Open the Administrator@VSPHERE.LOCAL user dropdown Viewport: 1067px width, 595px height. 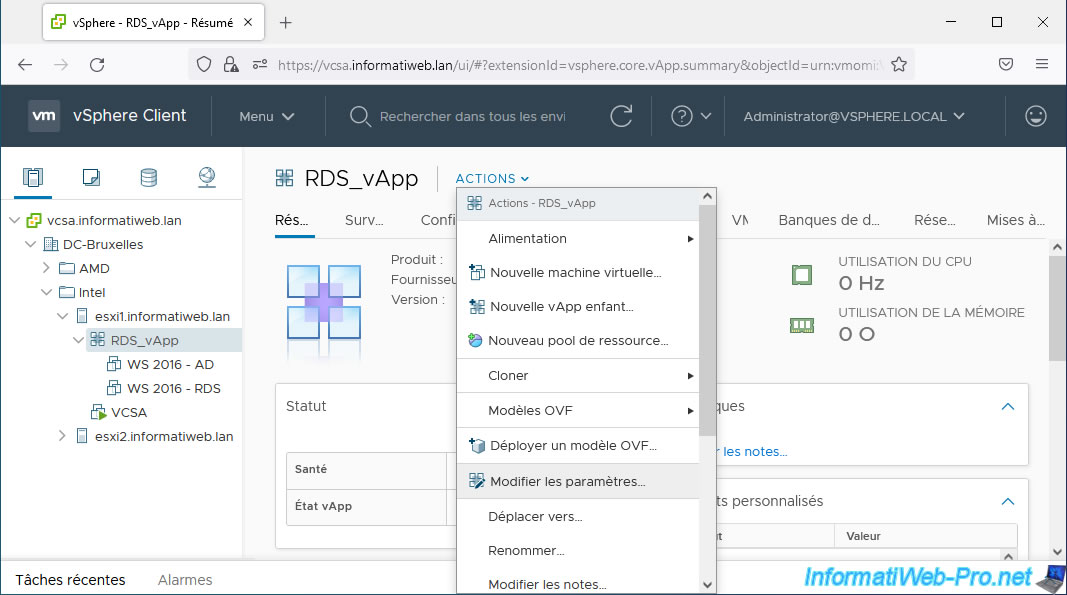click(854, 116)
